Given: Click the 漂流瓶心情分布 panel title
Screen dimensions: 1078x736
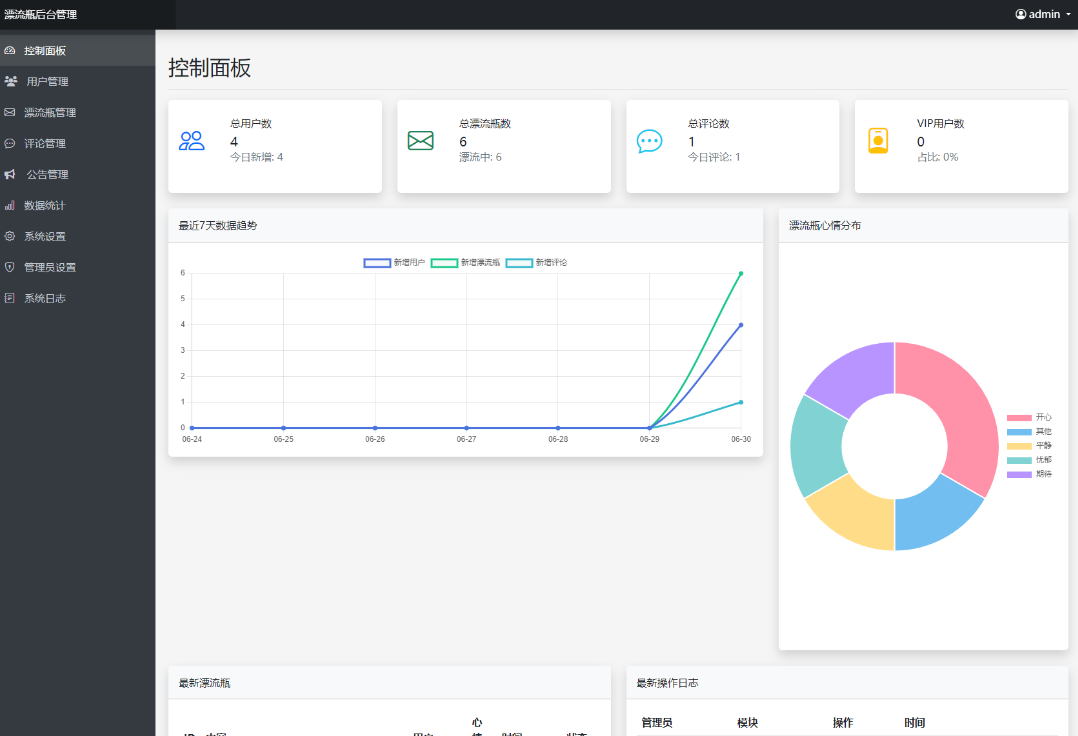Looking at the screenshot, I should tap(825, 225).
